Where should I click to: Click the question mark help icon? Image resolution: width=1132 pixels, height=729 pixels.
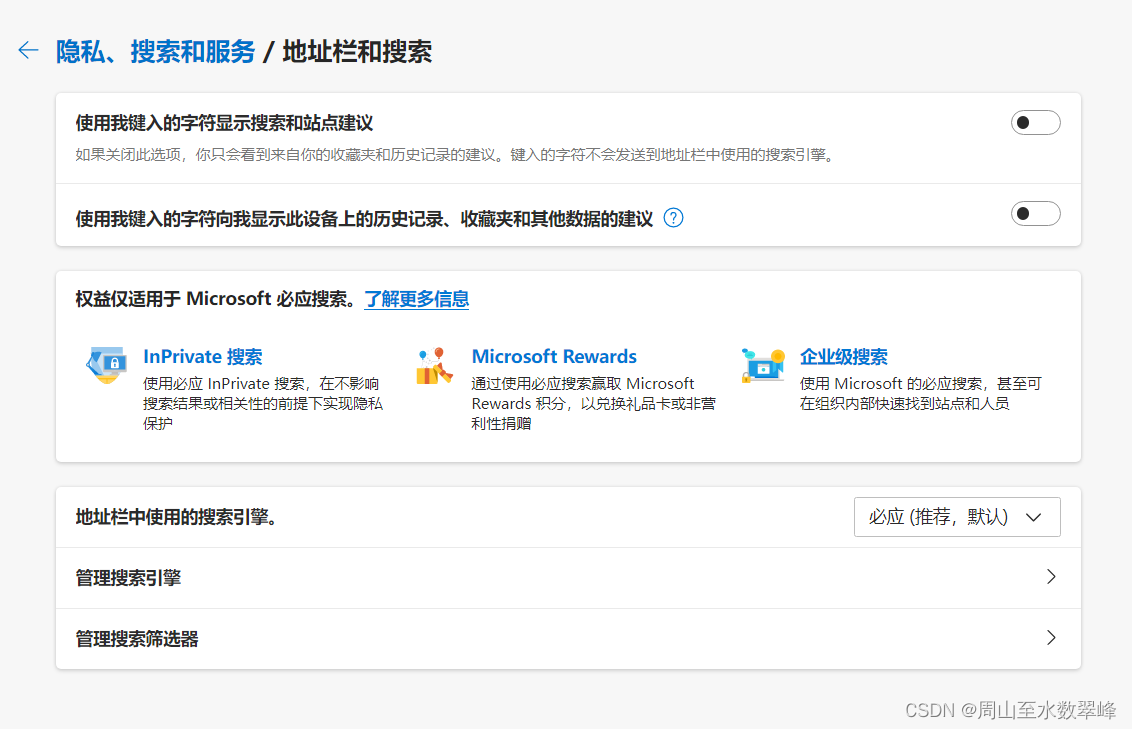tap(674, 218)
